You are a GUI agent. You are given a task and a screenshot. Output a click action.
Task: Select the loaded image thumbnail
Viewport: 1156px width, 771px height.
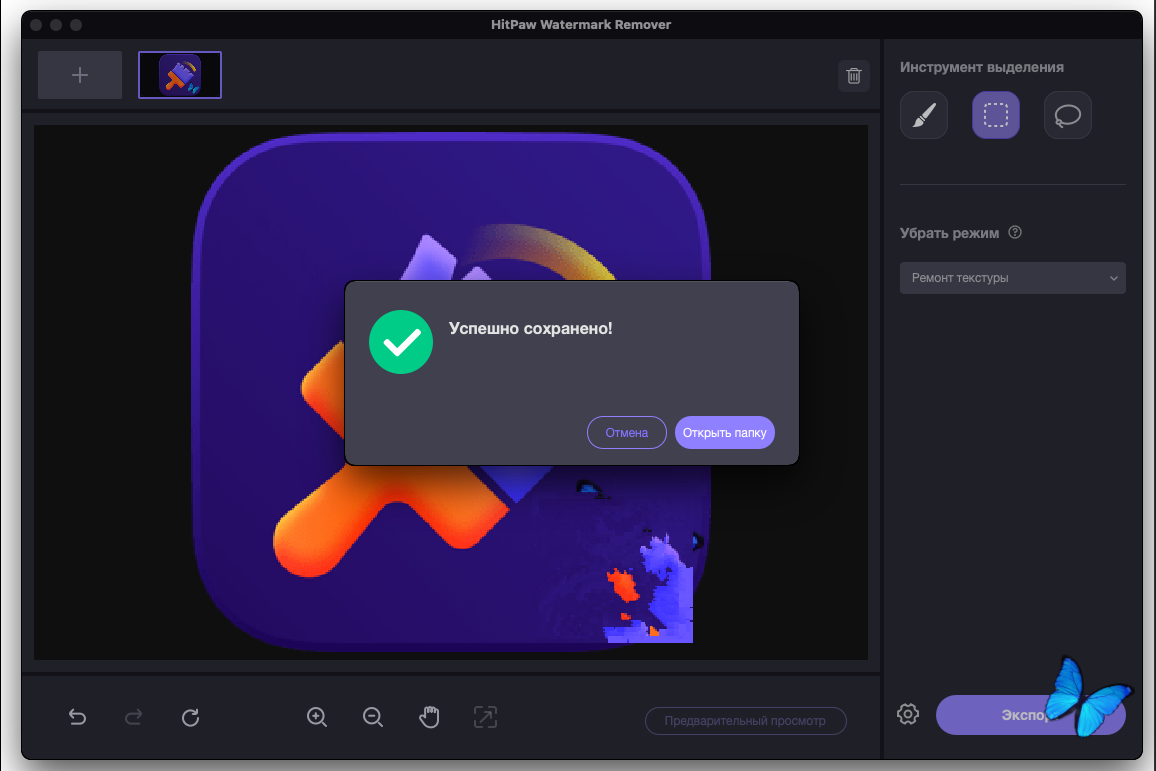(180, 75)
